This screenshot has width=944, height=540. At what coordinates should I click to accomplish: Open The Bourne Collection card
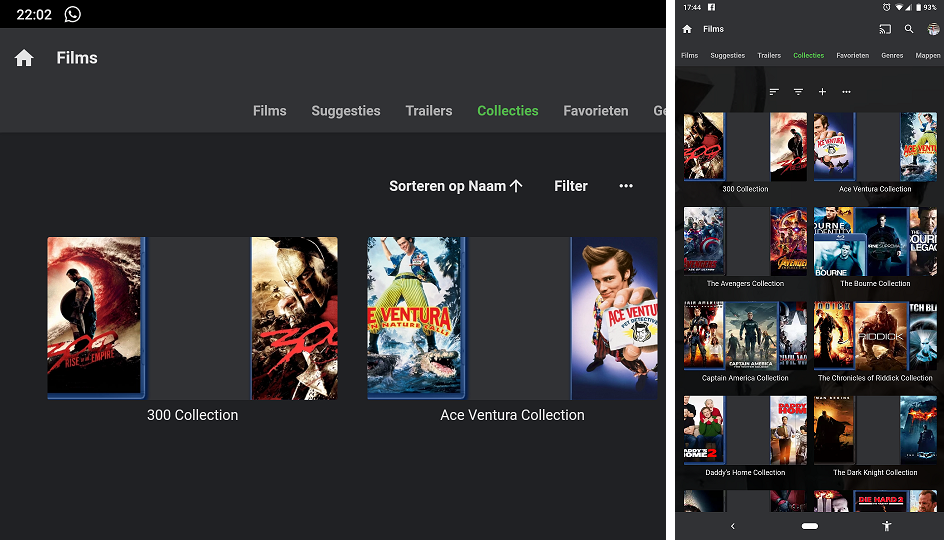(x=875, y=241)
